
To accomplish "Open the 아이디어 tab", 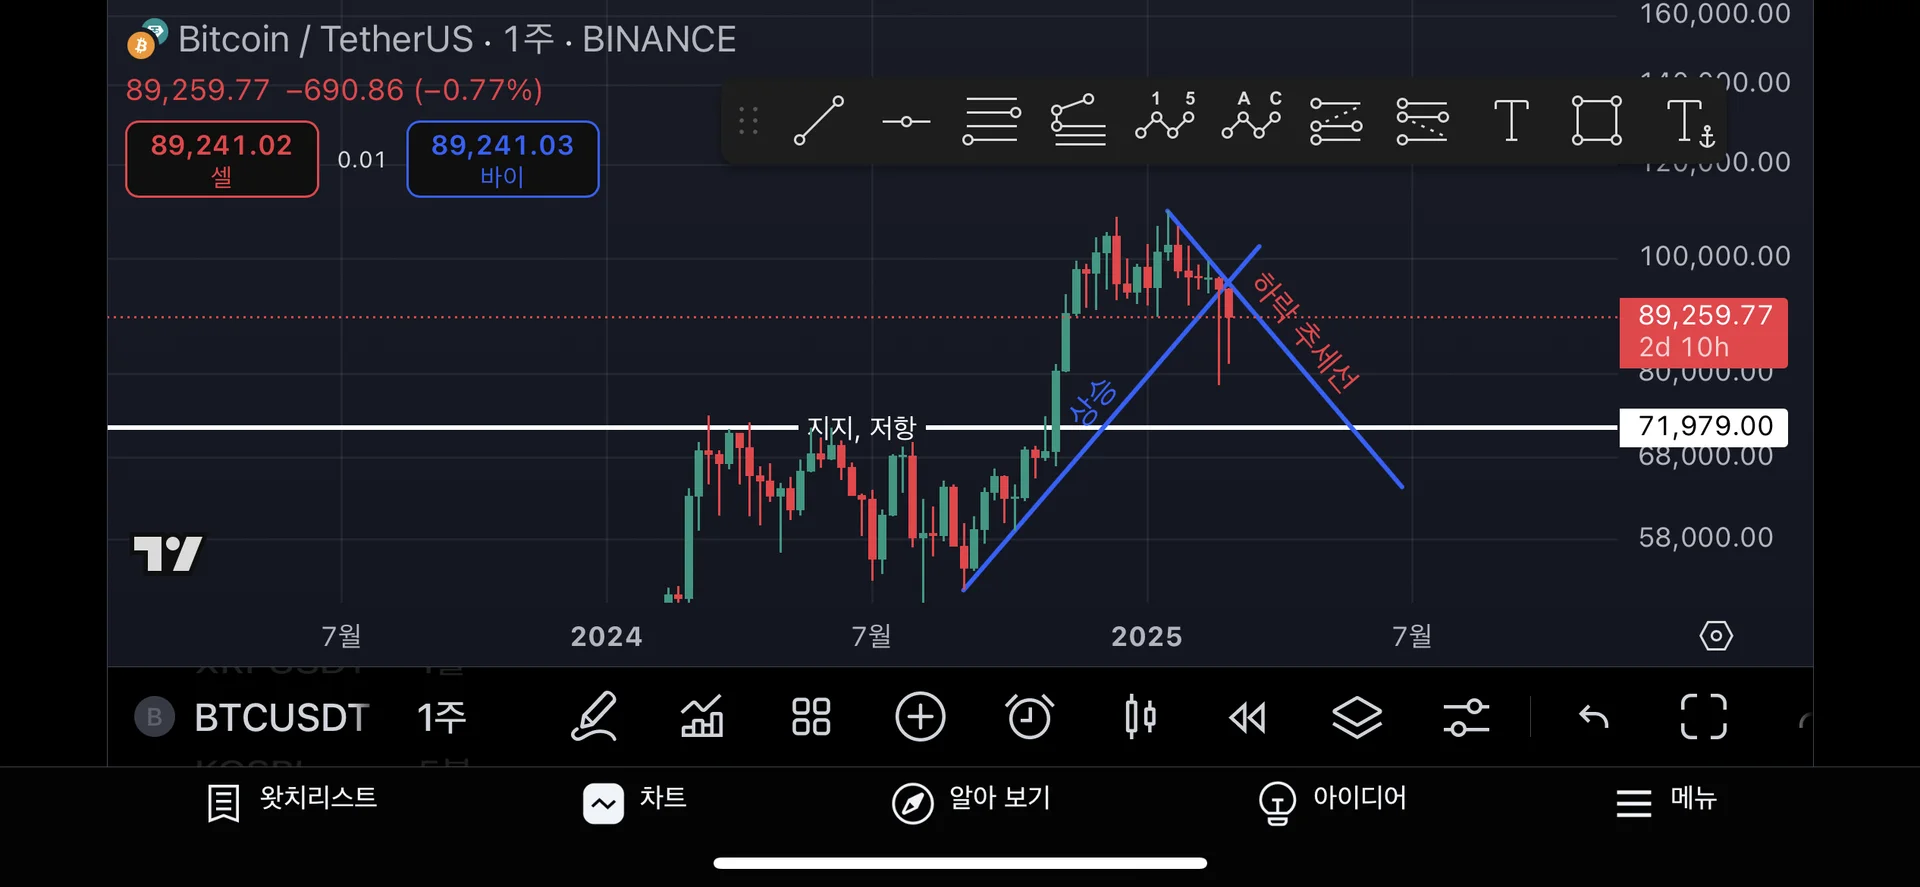I will (x=1333, y=800).
